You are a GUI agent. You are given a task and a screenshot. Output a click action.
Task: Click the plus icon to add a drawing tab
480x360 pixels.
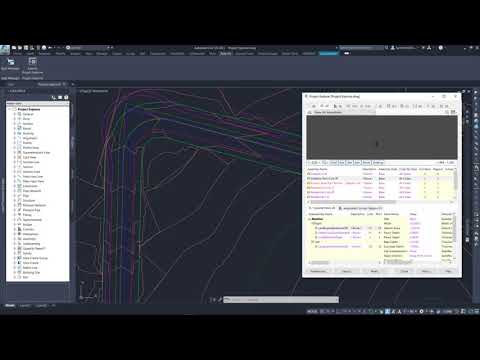click(x=73, y=84)
